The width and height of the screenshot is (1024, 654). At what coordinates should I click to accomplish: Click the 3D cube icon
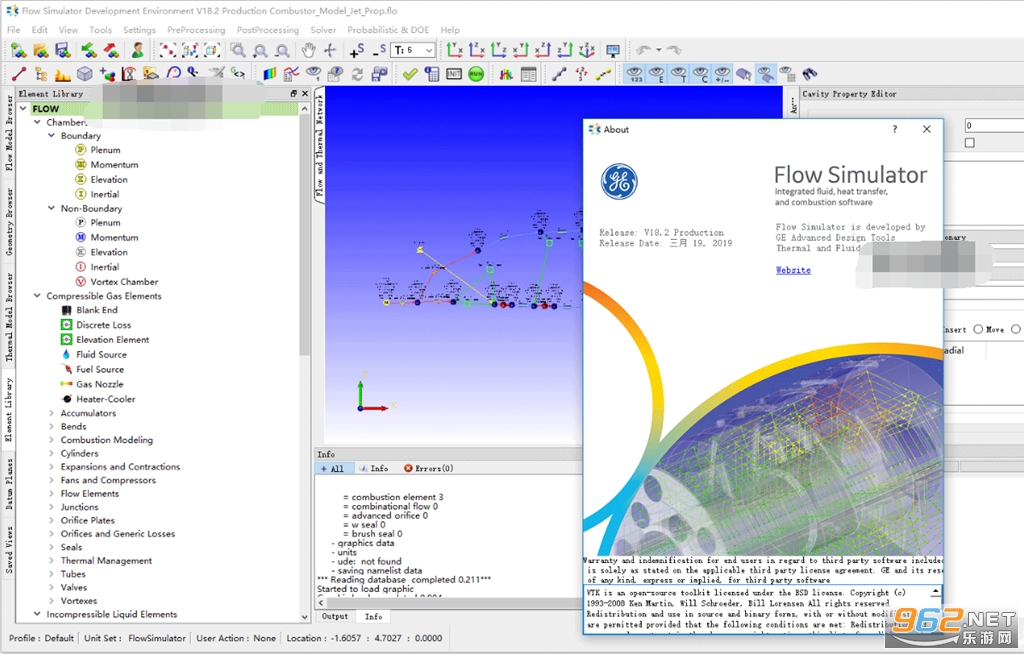85,74
